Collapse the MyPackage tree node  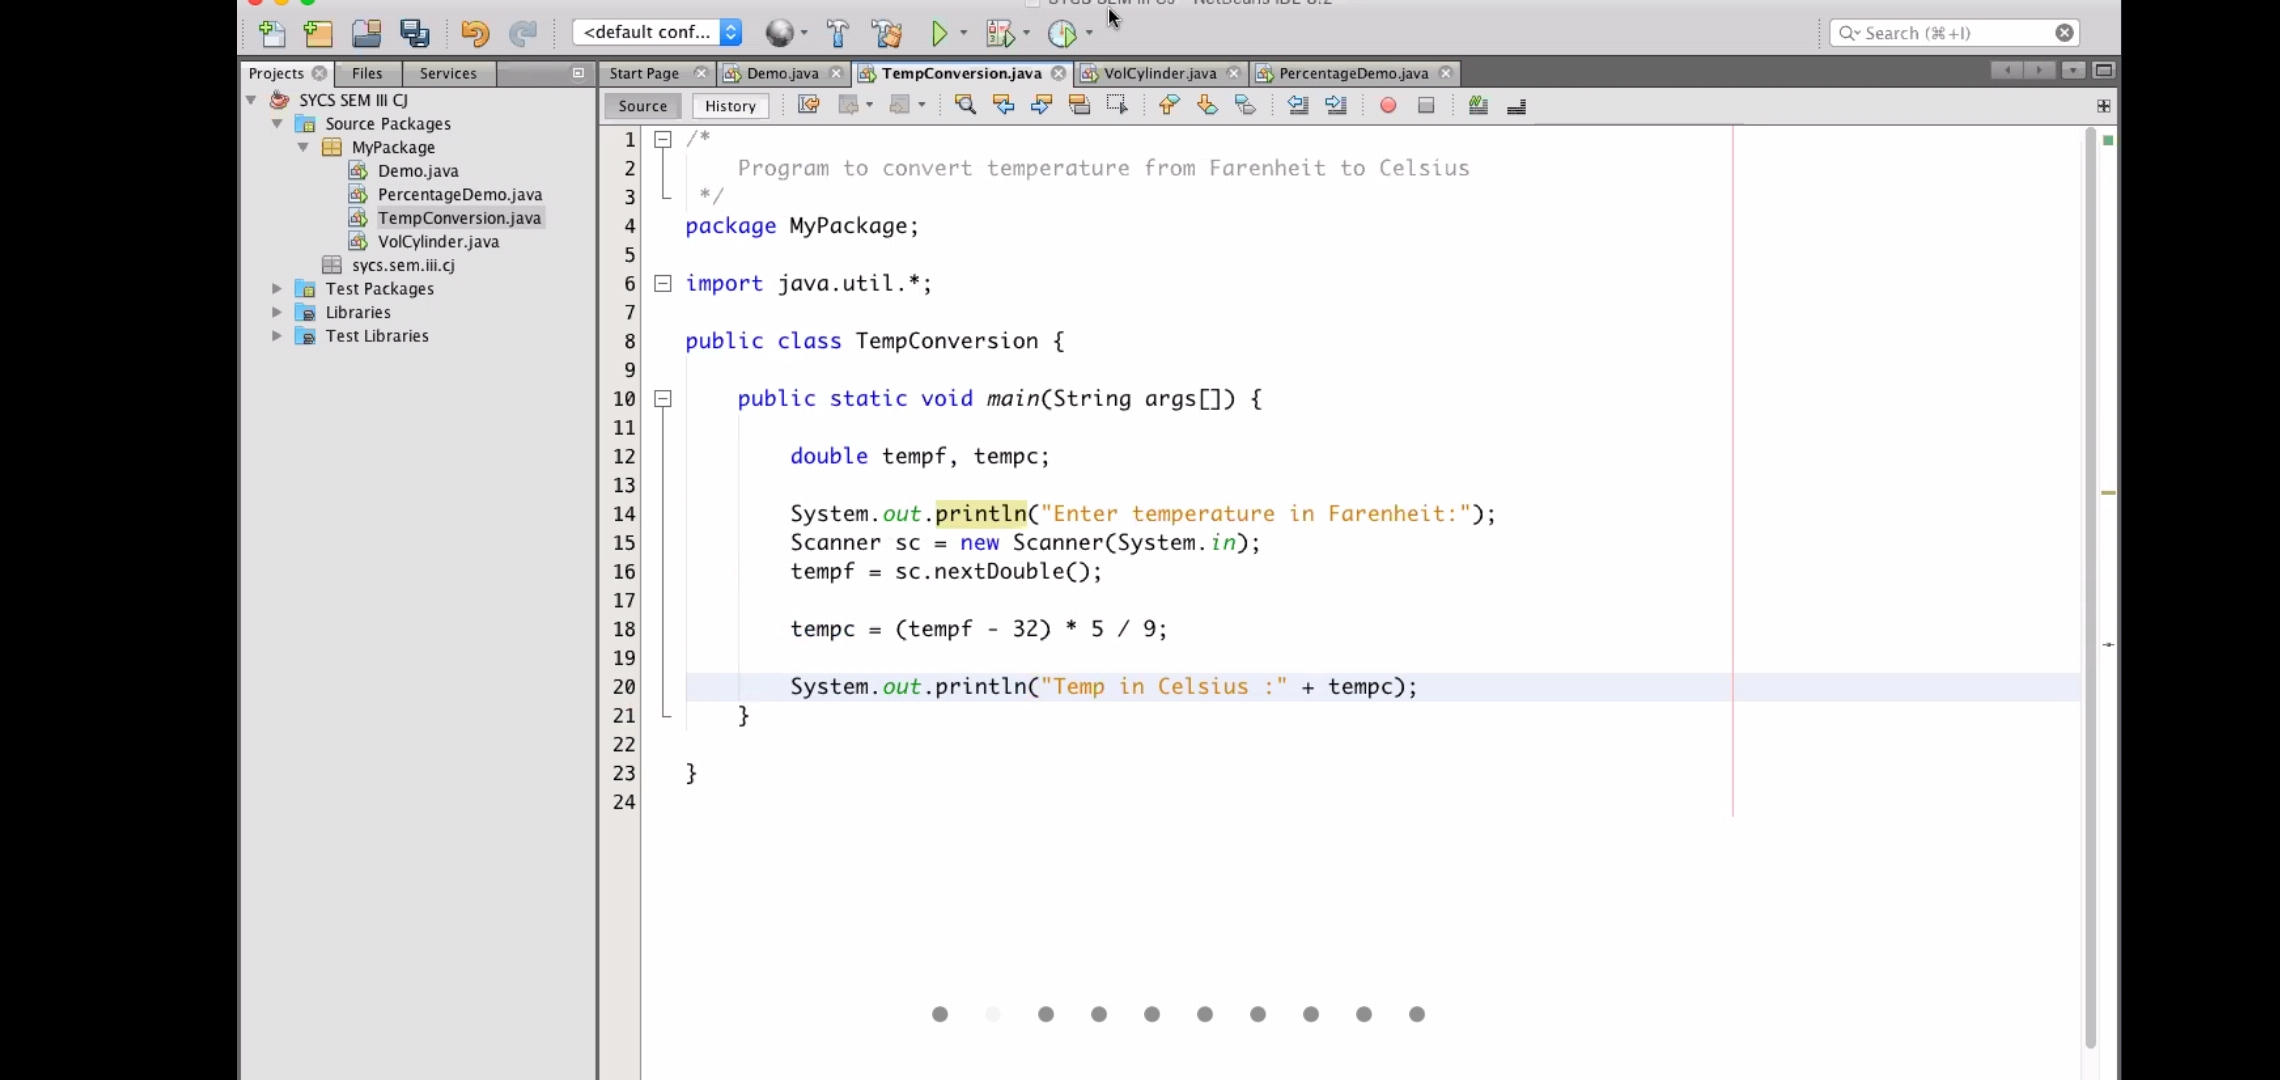tap(303, 147)
